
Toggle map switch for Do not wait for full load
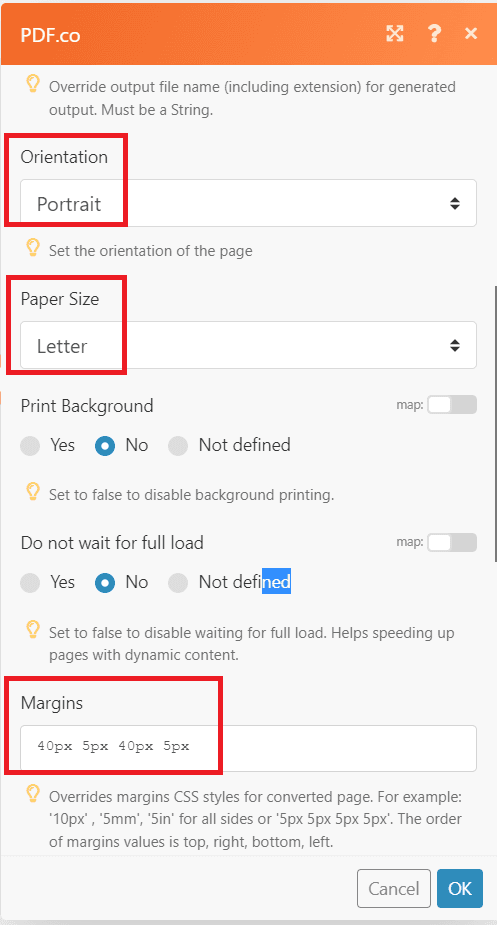click(452, 543)
